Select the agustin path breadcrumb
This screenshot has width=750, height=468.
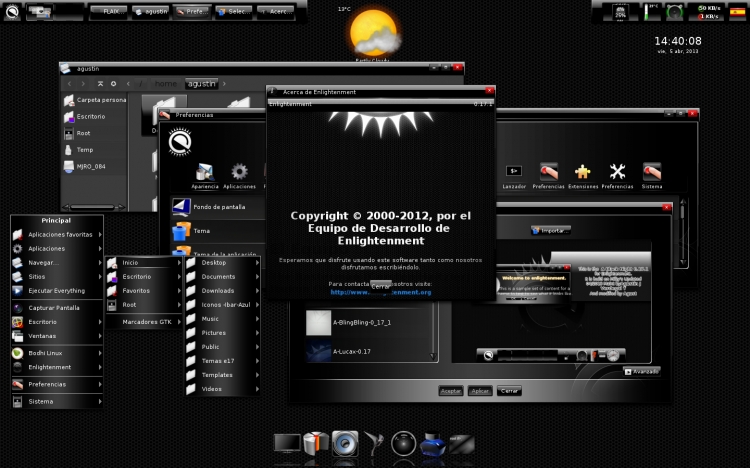(x=201, y=84)
